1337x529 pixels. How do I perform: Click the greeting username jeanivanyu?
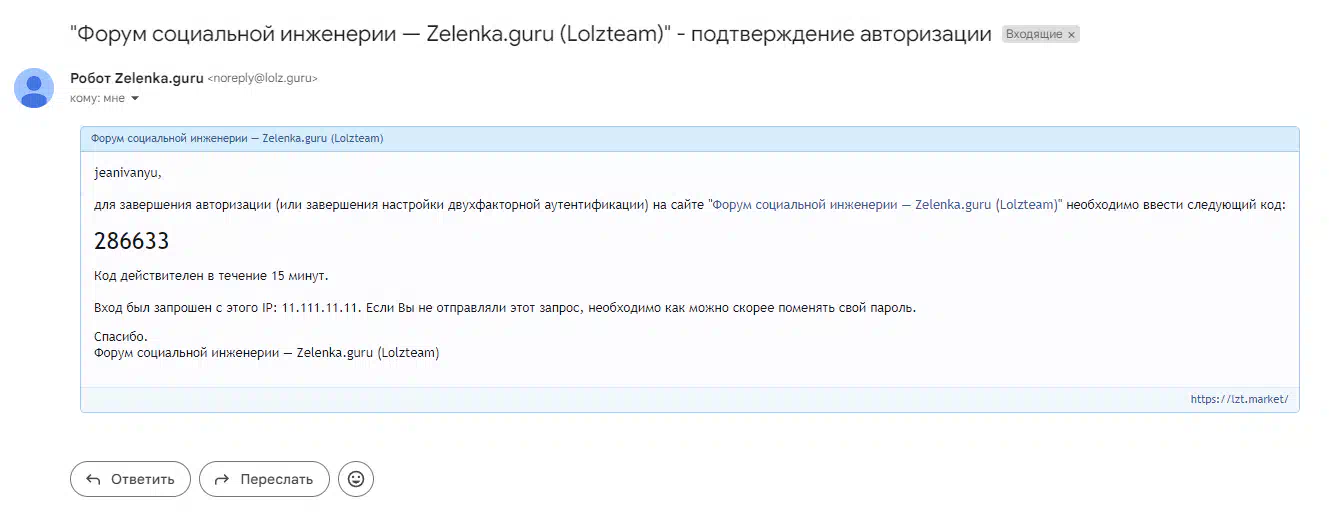point(127,172)
